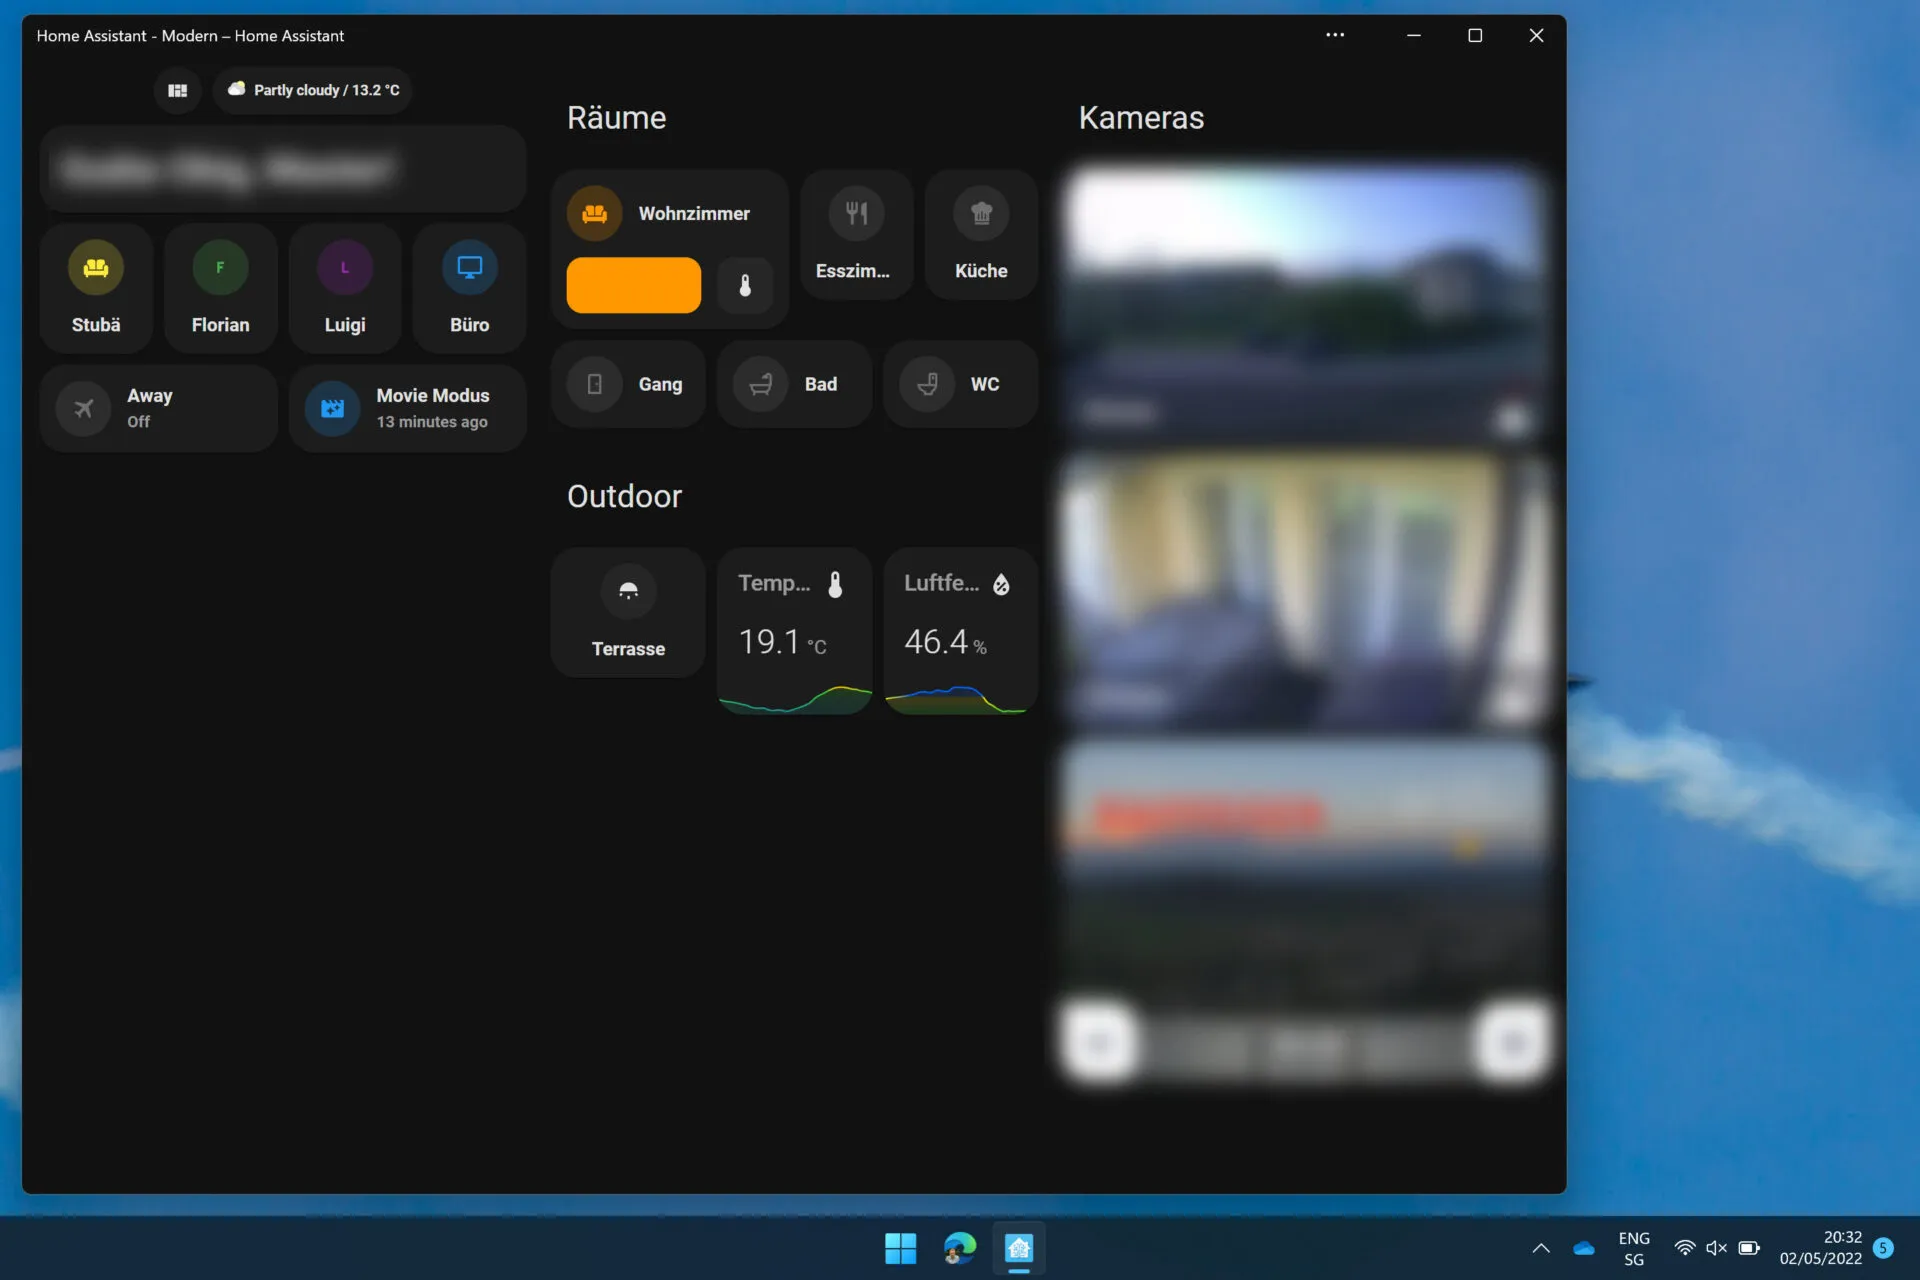The height and width of the screenshot is (1280, 1920).
Task: Open the WC room label
Action: [x=985, y=384]
